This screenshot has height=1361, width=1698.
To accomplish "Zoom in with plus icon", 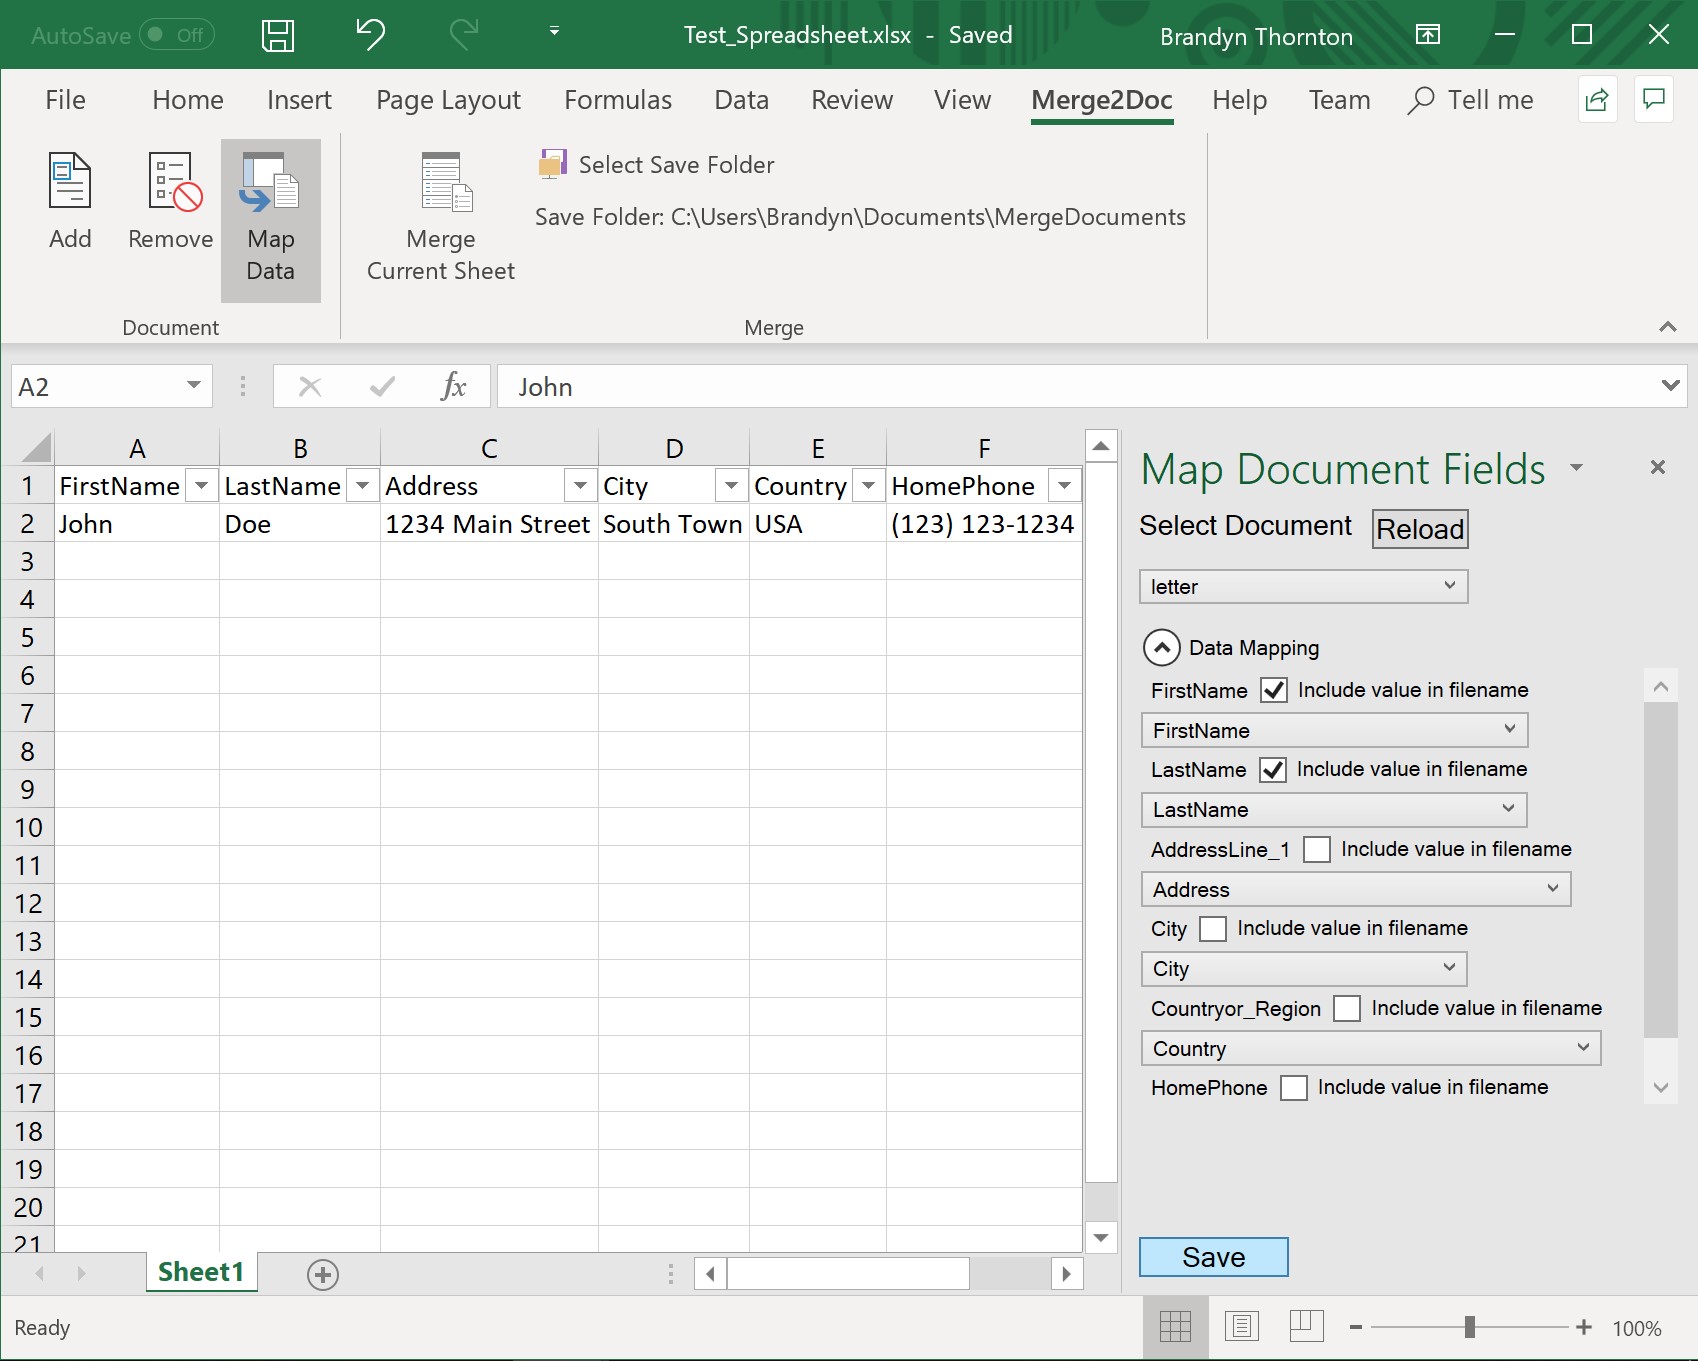I will point(1584,1327).
